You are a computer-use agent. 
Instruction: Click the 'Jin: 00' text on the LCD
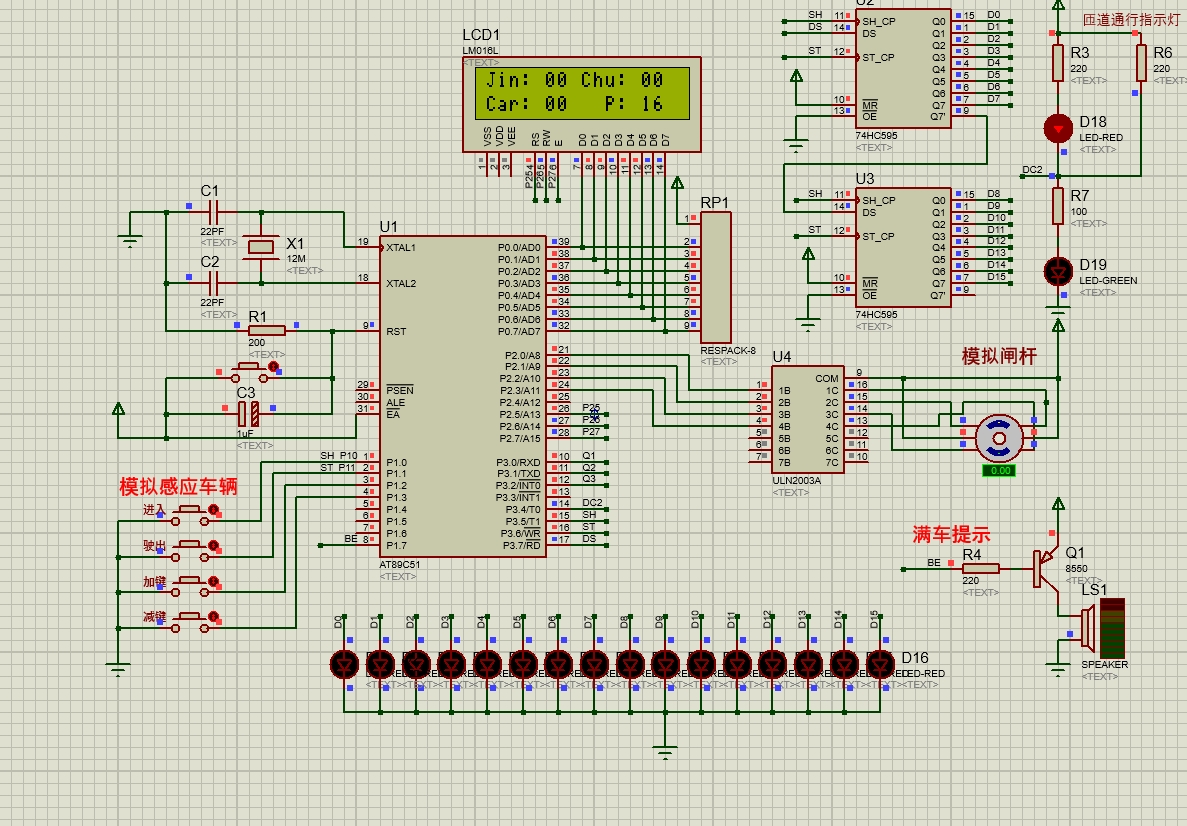[526, 79]
